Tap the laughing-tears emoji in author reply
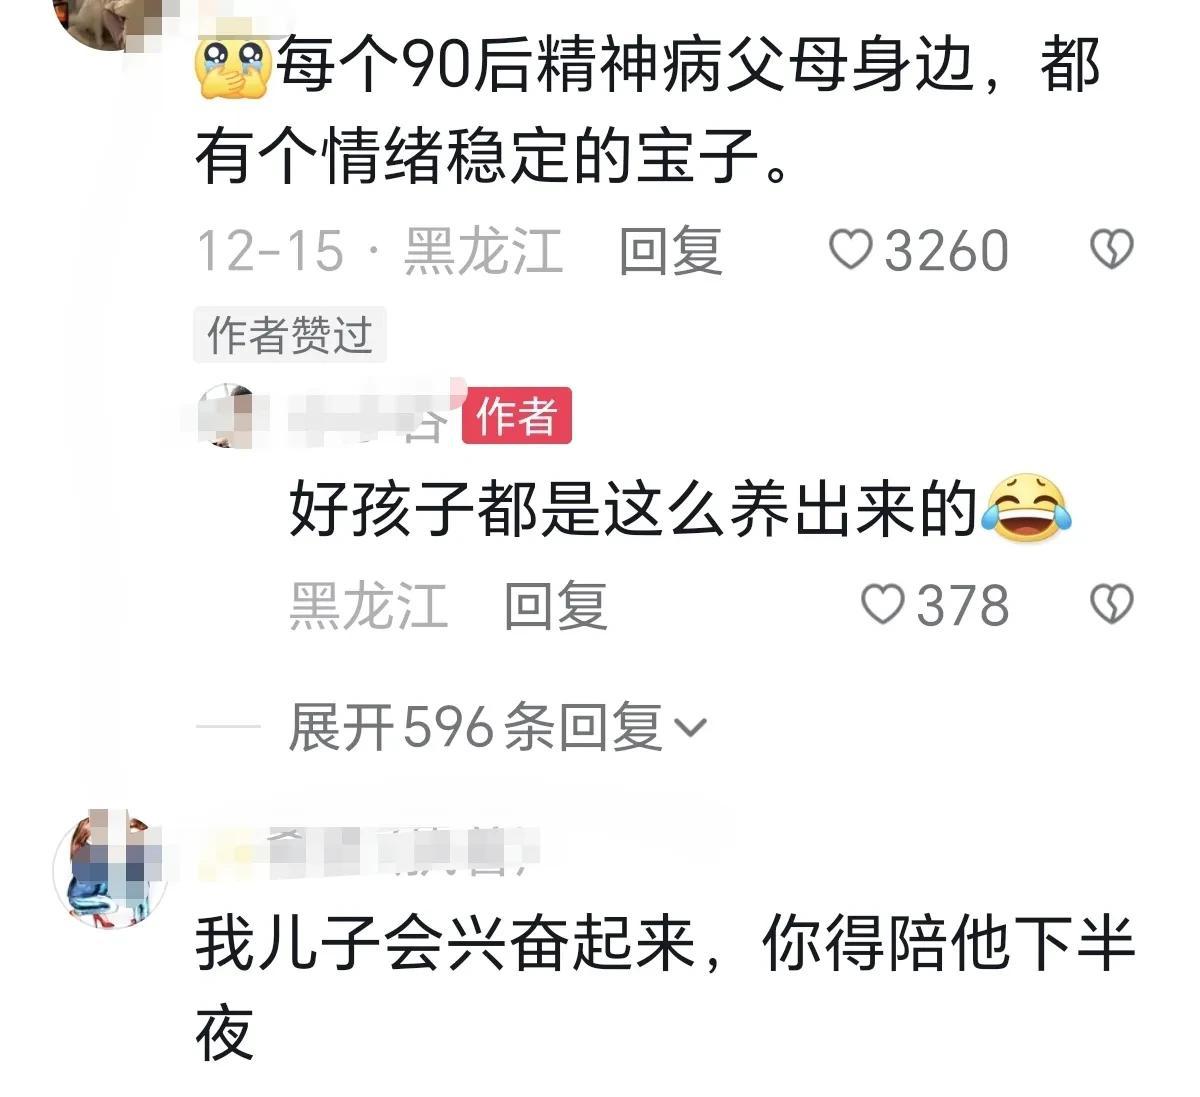This screenshot has height=1097, width=1200. pos(1026,508)
